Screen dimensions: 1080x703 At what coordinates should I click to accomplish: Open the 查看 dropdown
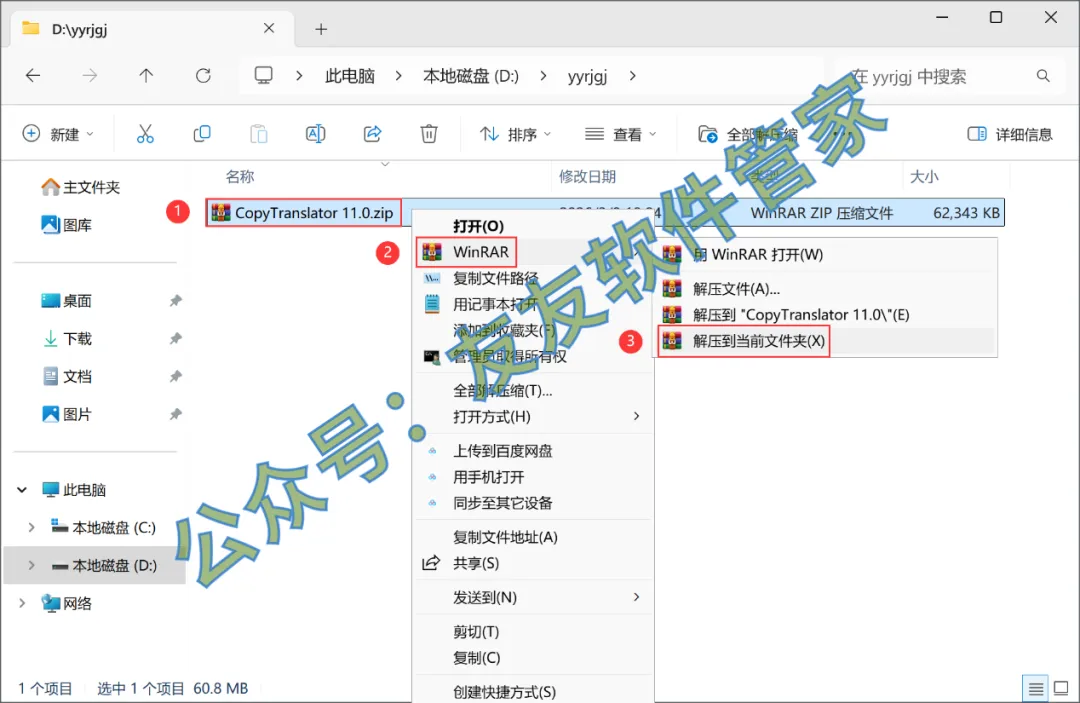621,134
